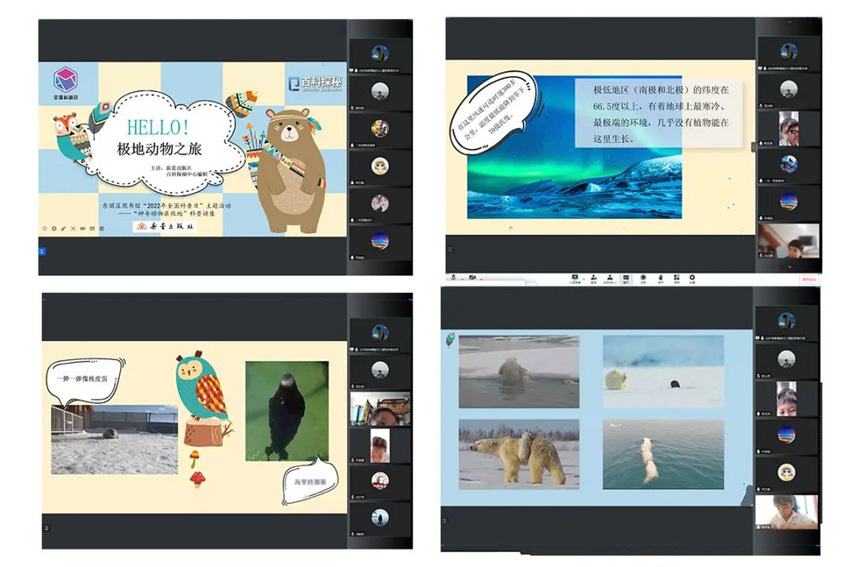This screenshot has width=850, height=567.
Task: Select boy with glasses video tile beside aurora slide
Action: pyautogui.click(x=788, y=128)
